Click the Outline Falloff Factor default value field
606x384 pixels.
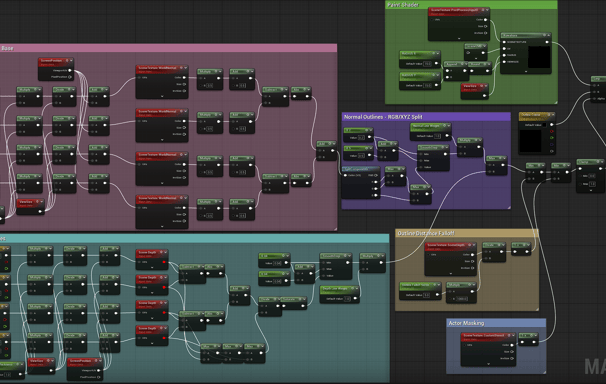427,295
